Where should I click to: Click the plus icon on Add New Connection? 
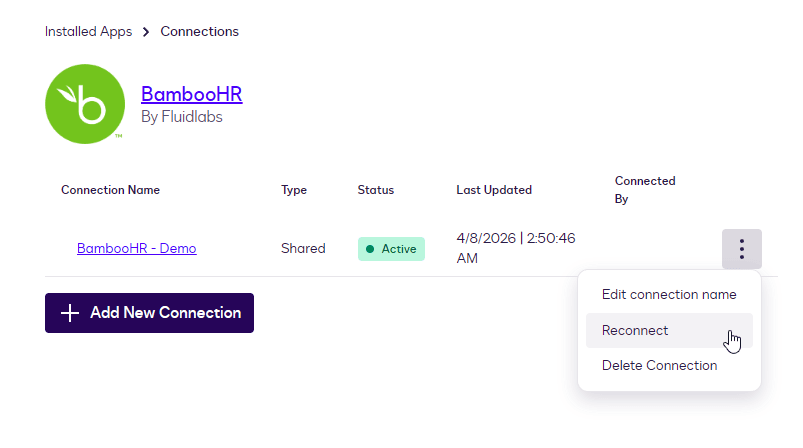pyautogui.click(x=70, y=313)
